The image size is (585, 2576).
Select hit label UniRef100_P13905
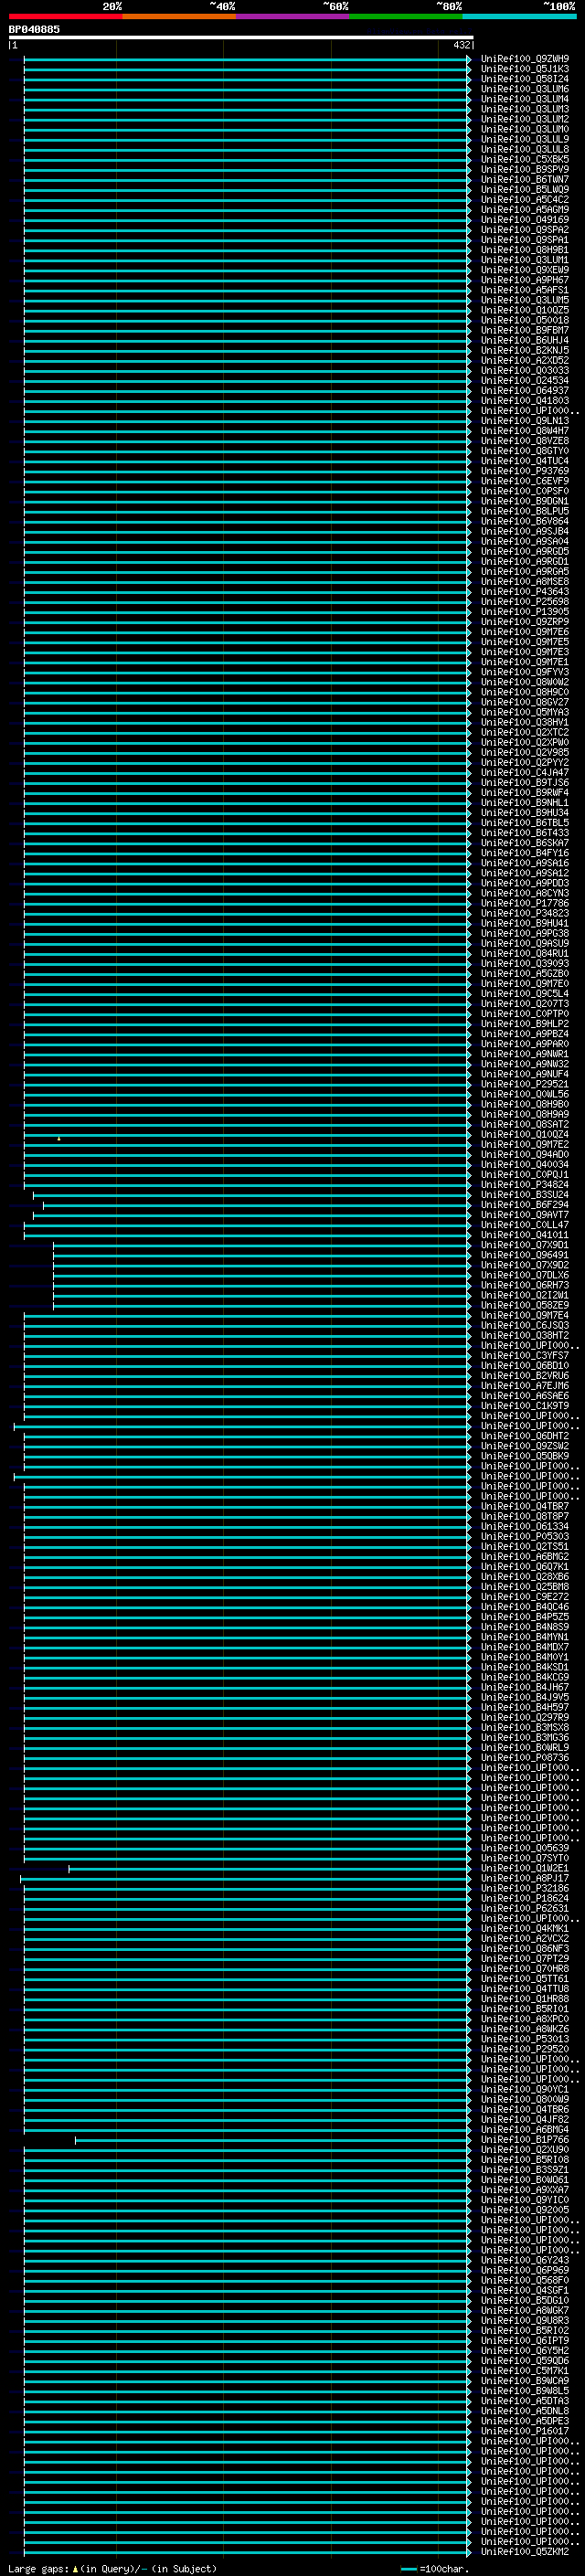tap(525, 611)
